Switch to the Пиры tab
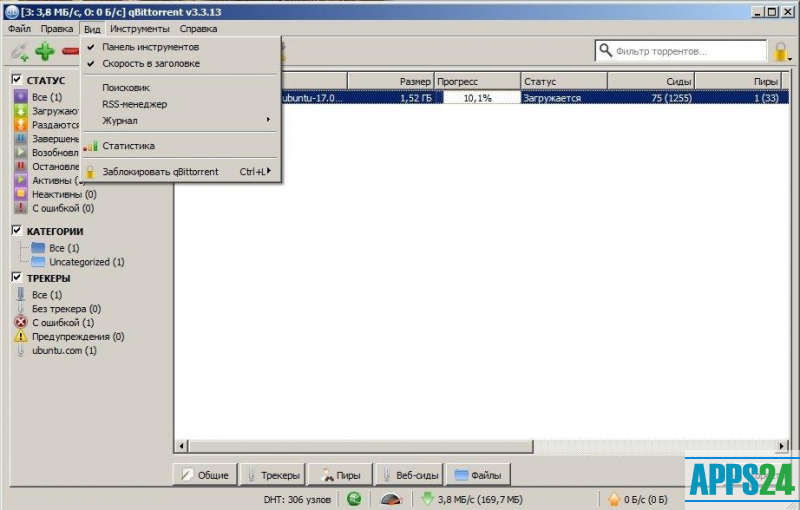This screenshot has width=800, height=510. (x=340, y=475)
